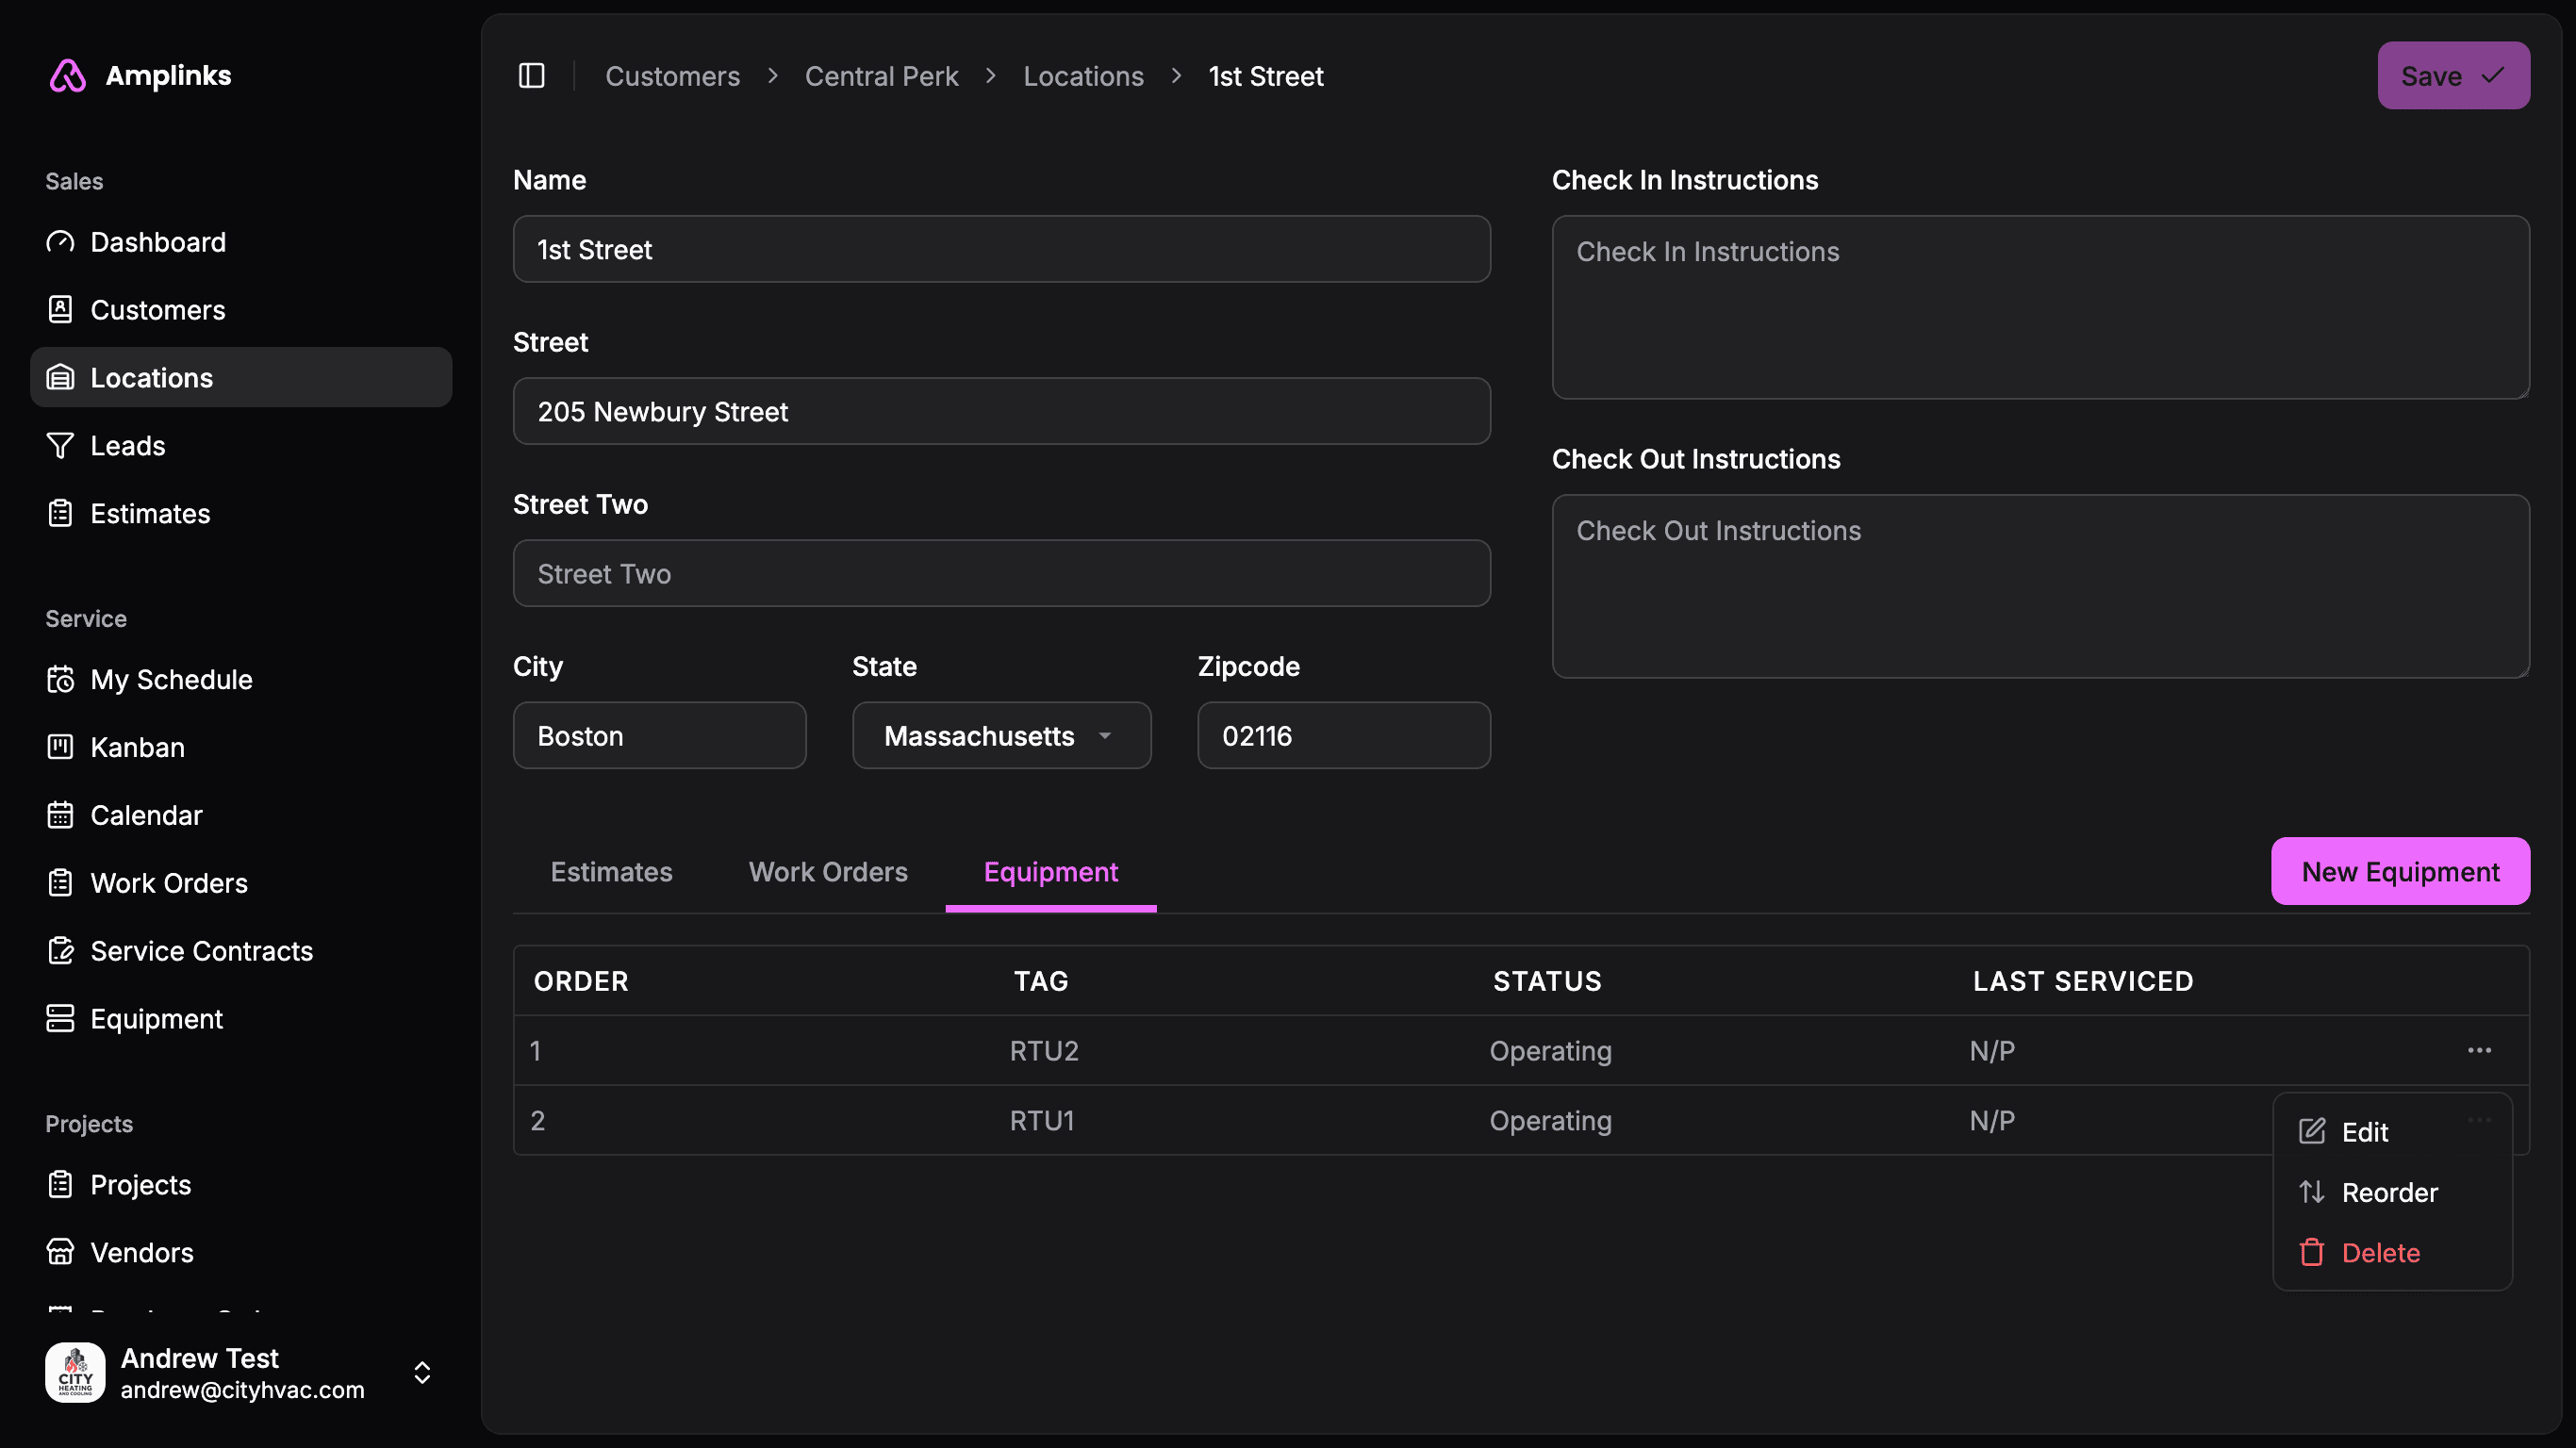Choose Edit from the row menu
Screen dimensions: 2576x1448
click(2364, 1132)
